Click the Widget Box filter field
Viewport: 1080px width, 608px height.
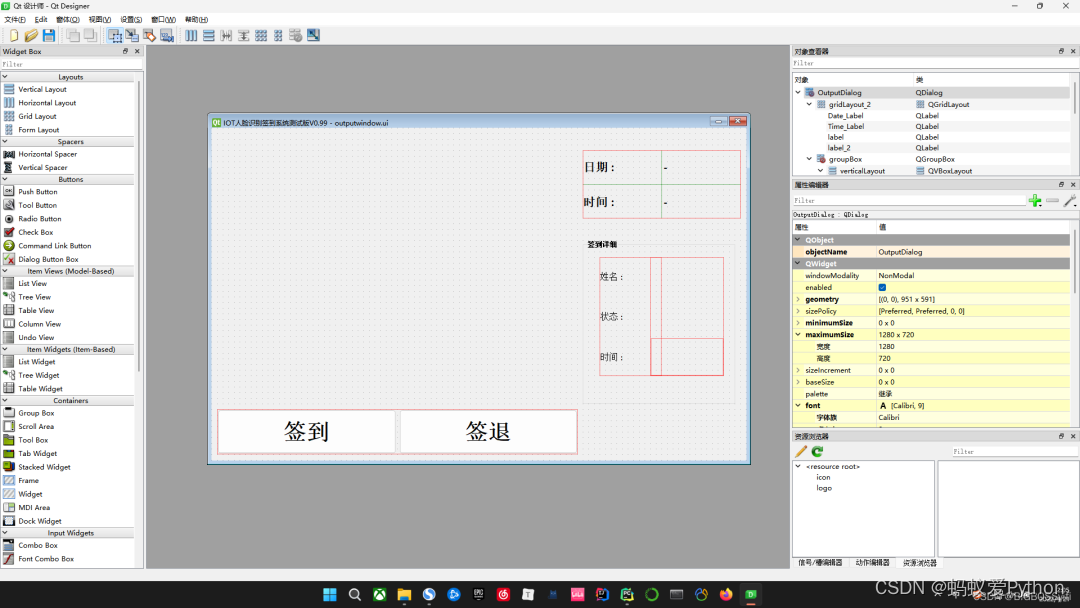[x=71, y=64]
